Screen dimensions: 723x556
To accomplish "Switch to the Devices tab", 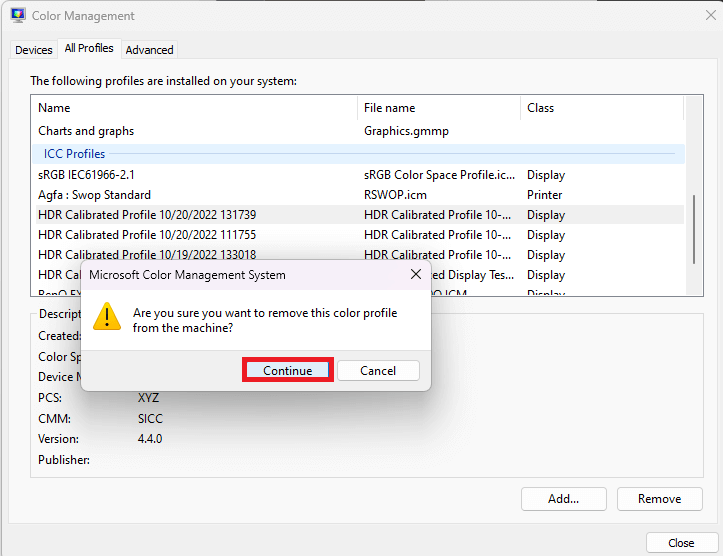I will (34, 50).
